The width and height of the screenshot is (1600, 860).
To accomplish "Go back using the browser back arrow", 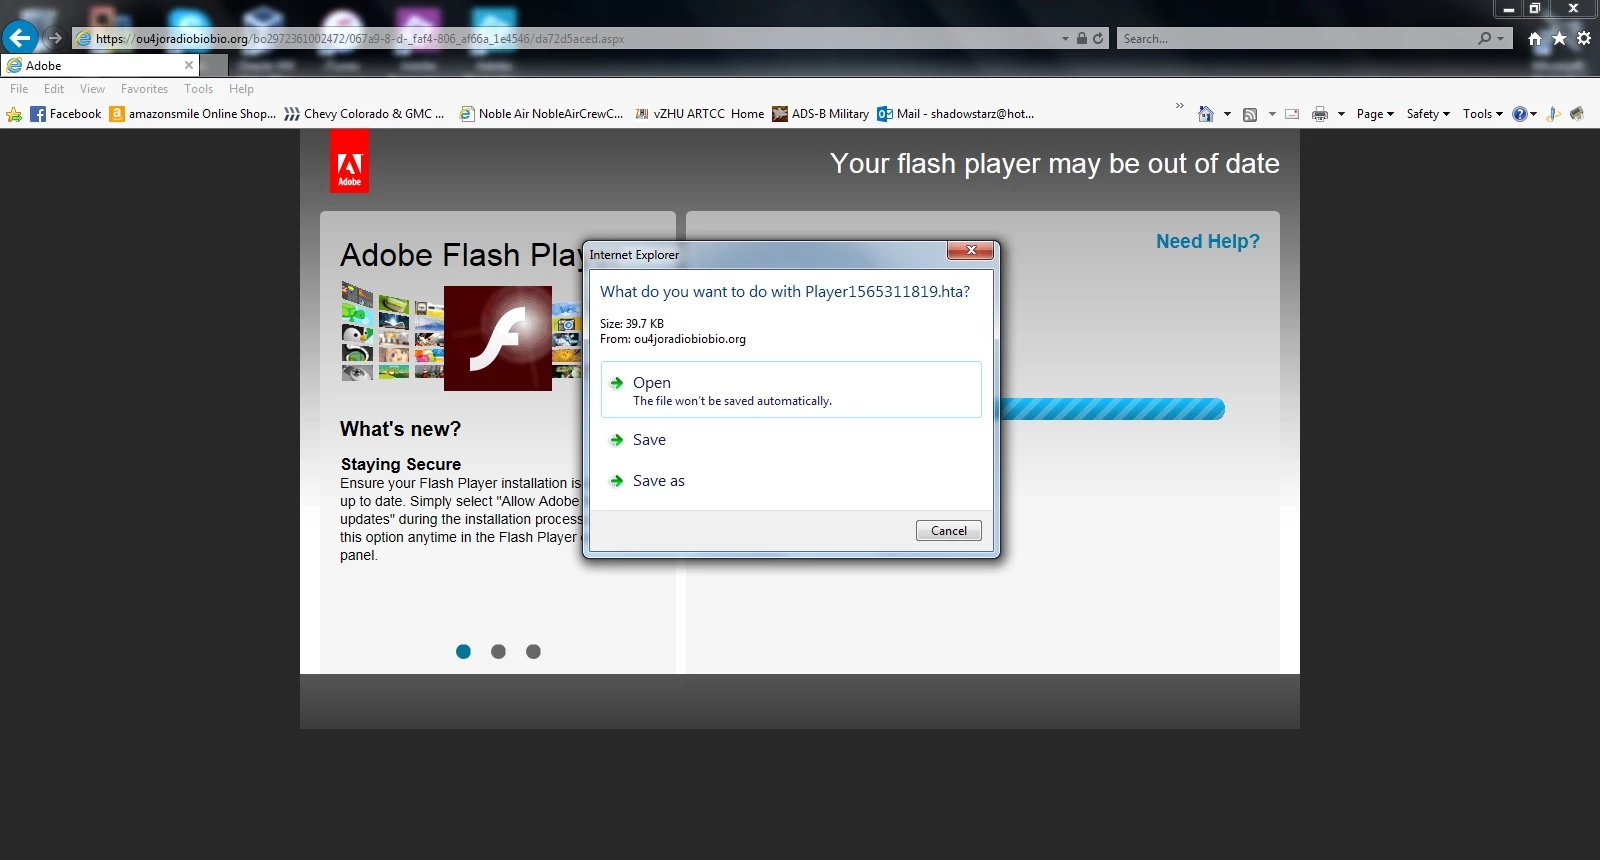I will pyautogui.click(x=20, y=38).
